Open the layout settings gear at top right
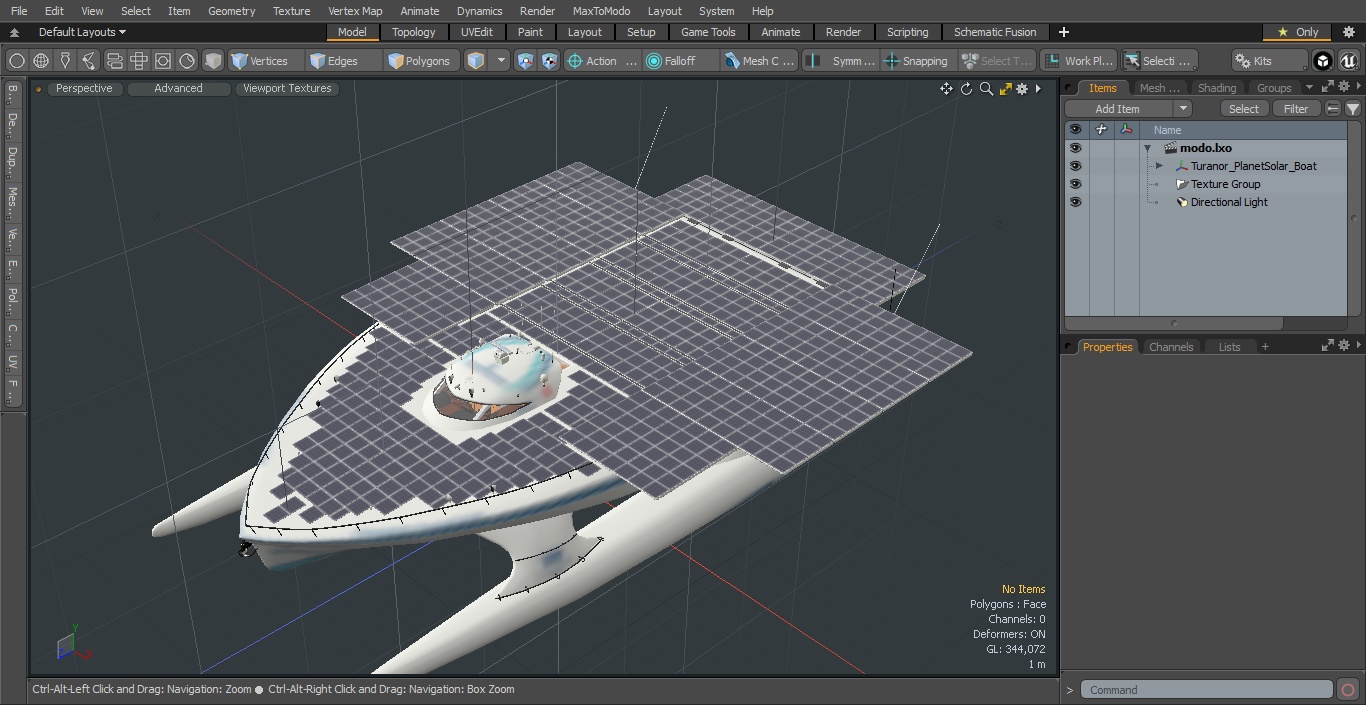1366x705 pixels. [x=1348, y=32]
